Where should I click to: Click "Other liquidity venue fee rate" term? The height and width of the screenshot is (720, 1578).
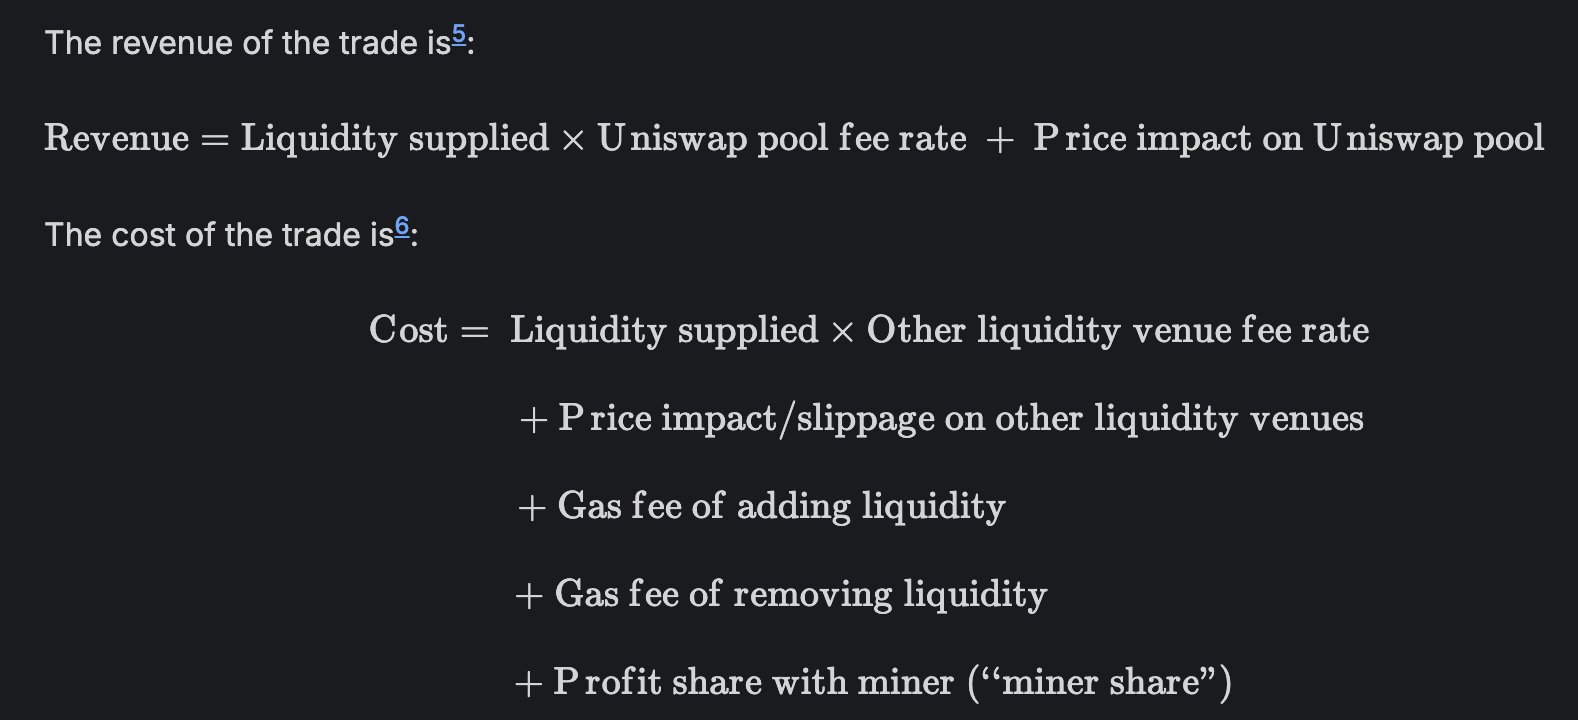click(x=1118, y=331)
